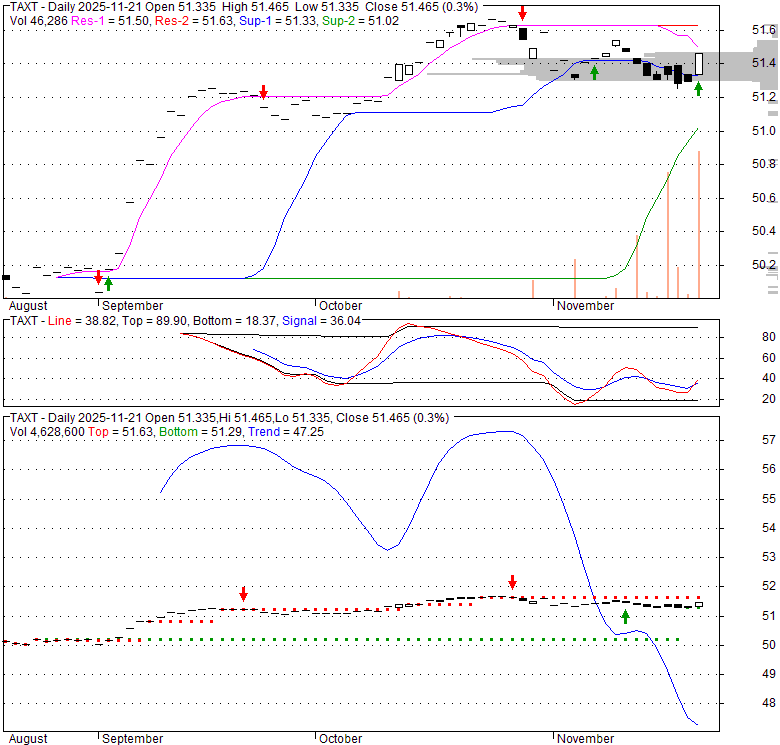Click October label on top chart axis
Screen dimensions: 780x745
point(339,306)
